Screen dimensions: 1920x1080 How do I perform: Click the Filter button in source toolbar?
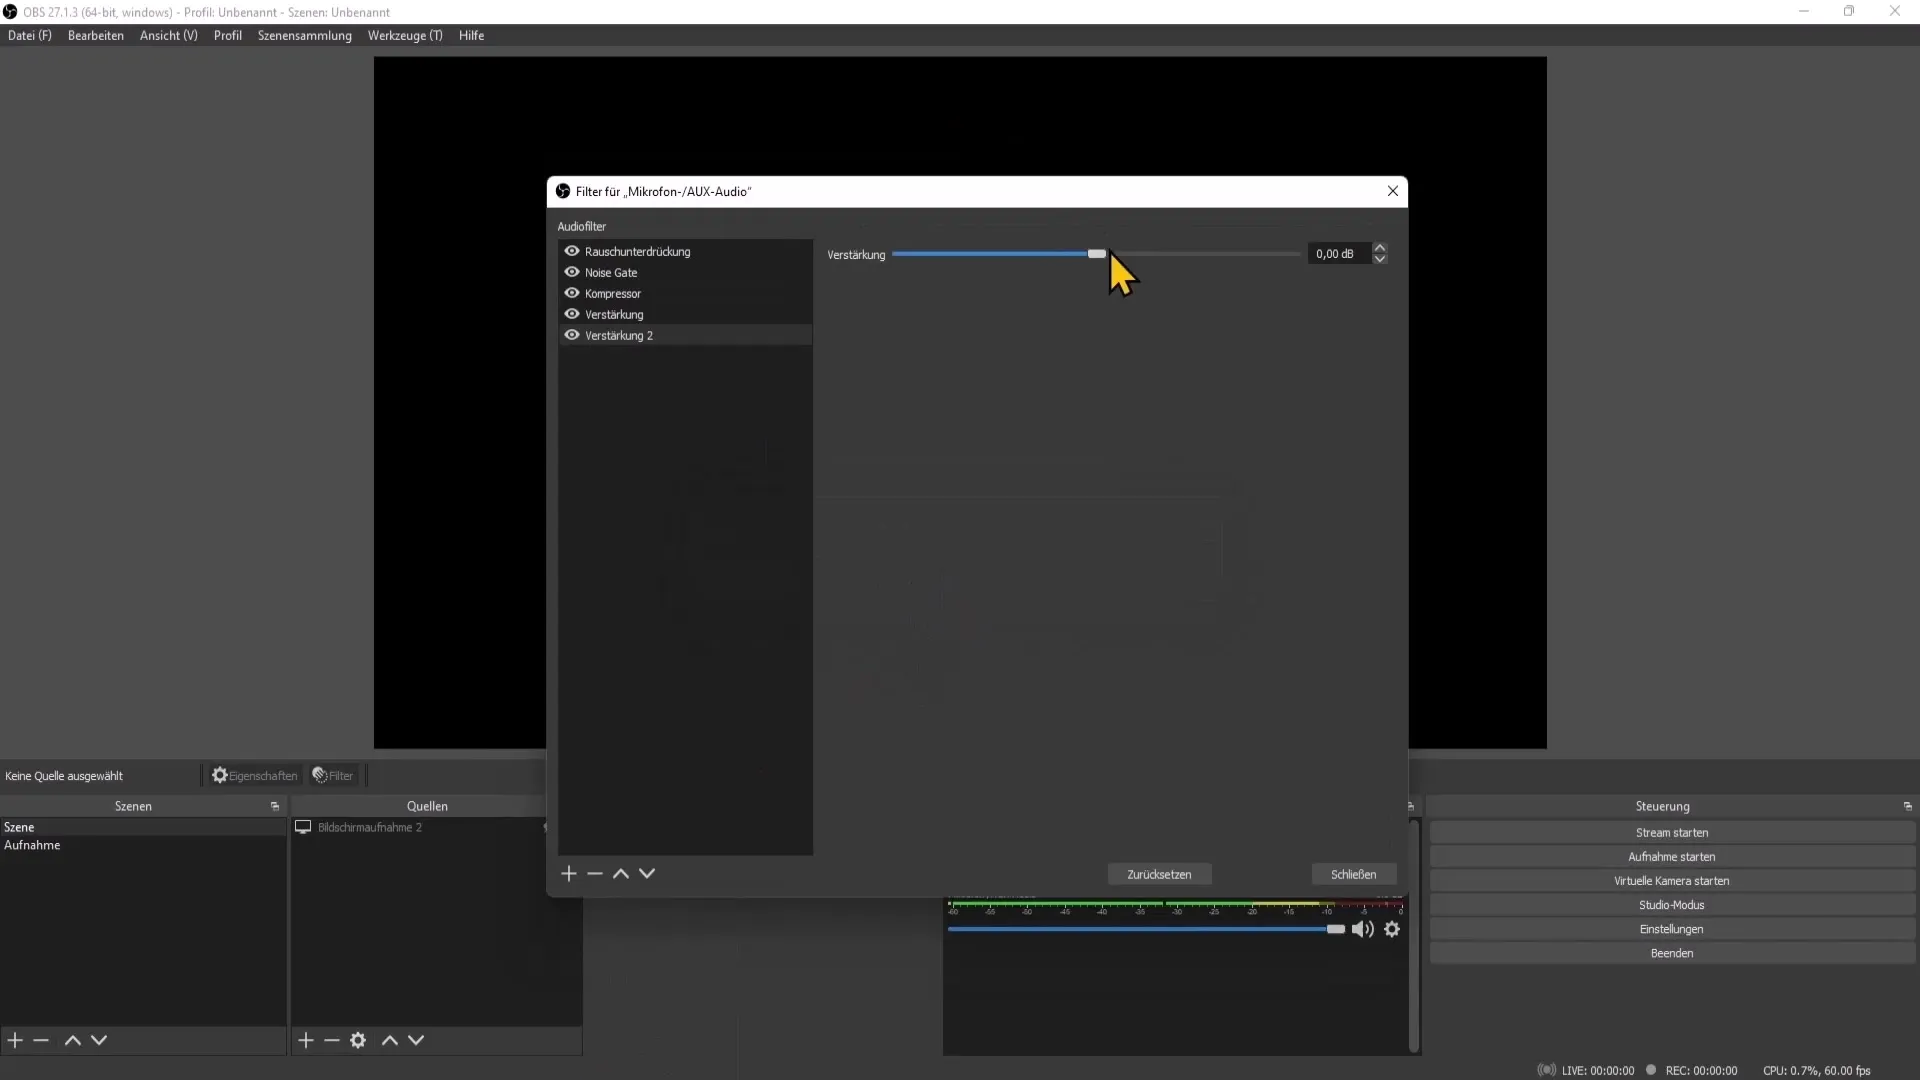pyautogui.click(x=333, y=775)
